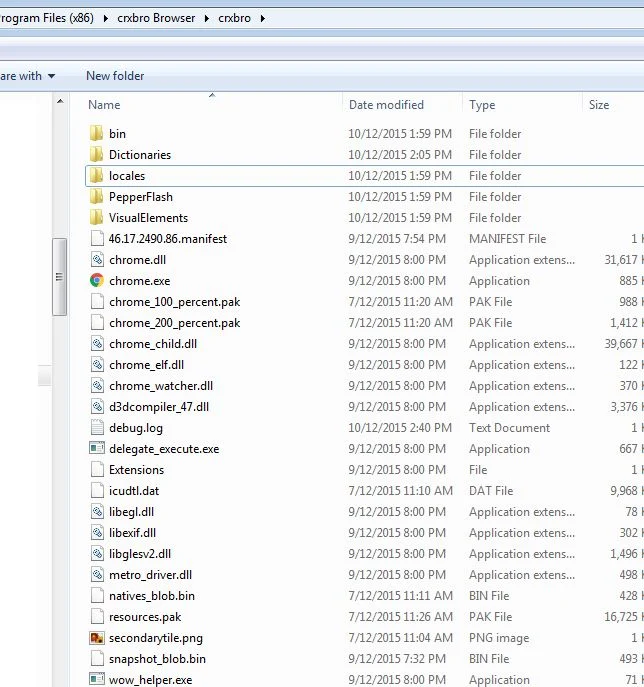Create a New folder
Viewport: 644px width, 687px height.
tap(115, 76)
